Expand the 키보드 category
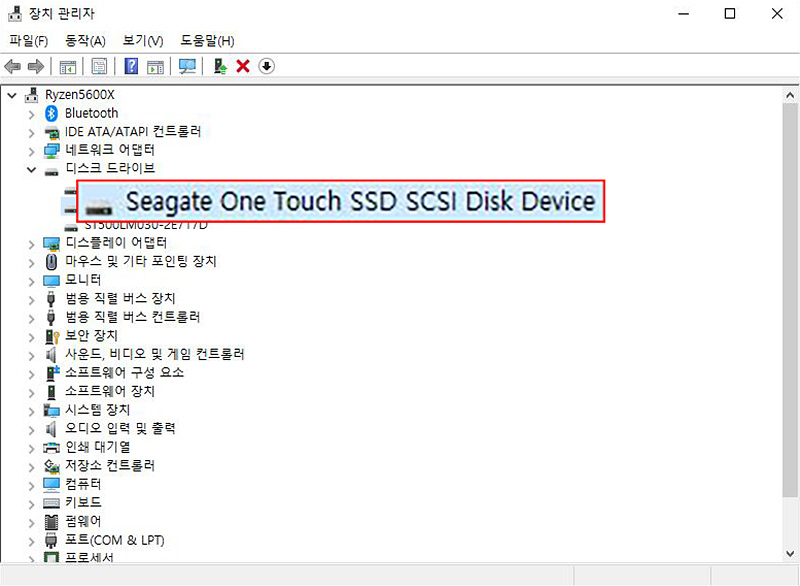800x586 pixels. (32, 504)
